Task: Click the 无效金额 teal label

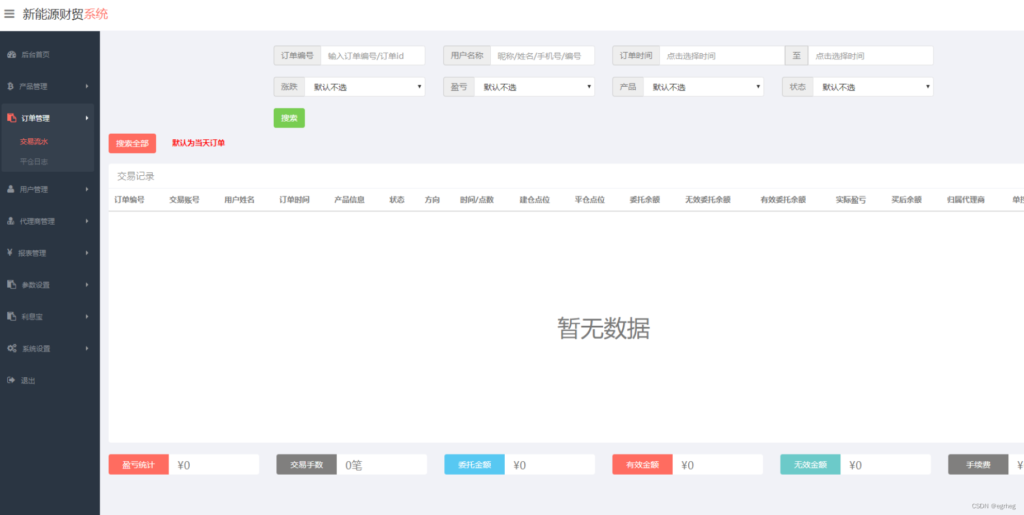Action: [x=810, y=465]
